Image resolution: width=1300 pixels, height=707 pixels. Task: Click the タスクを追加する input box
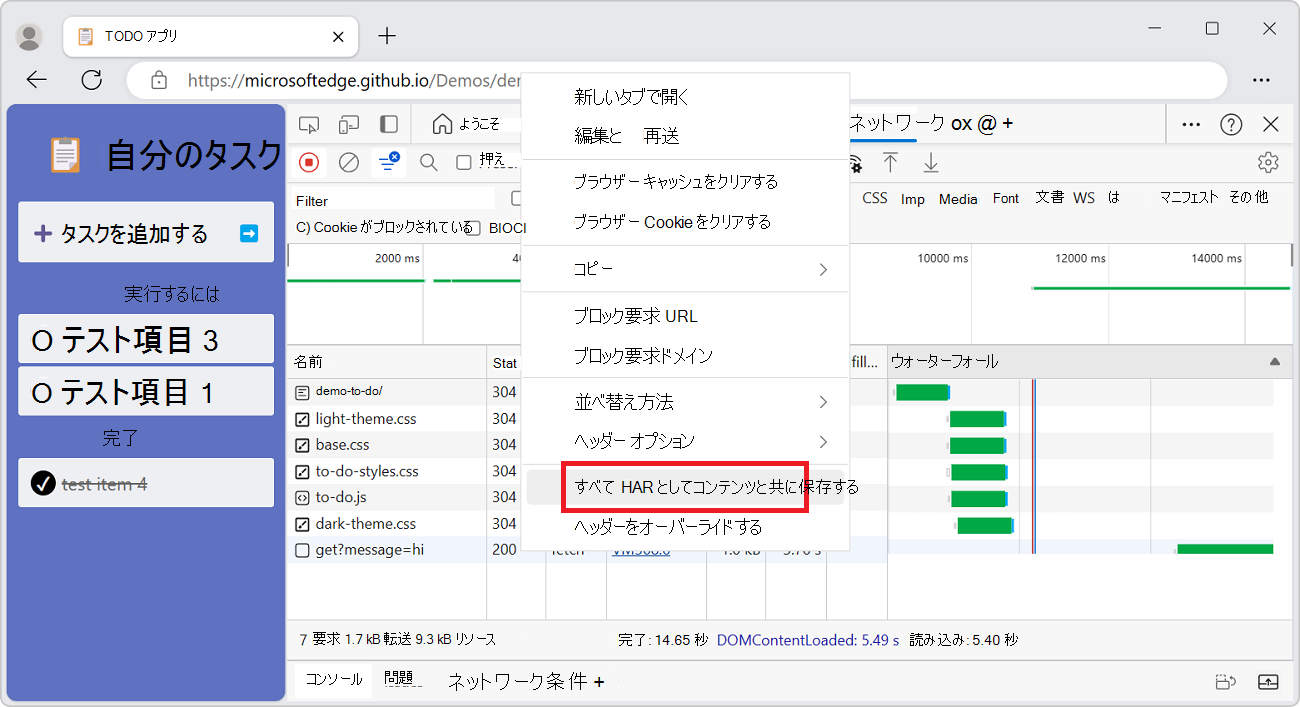pos(146,233)
